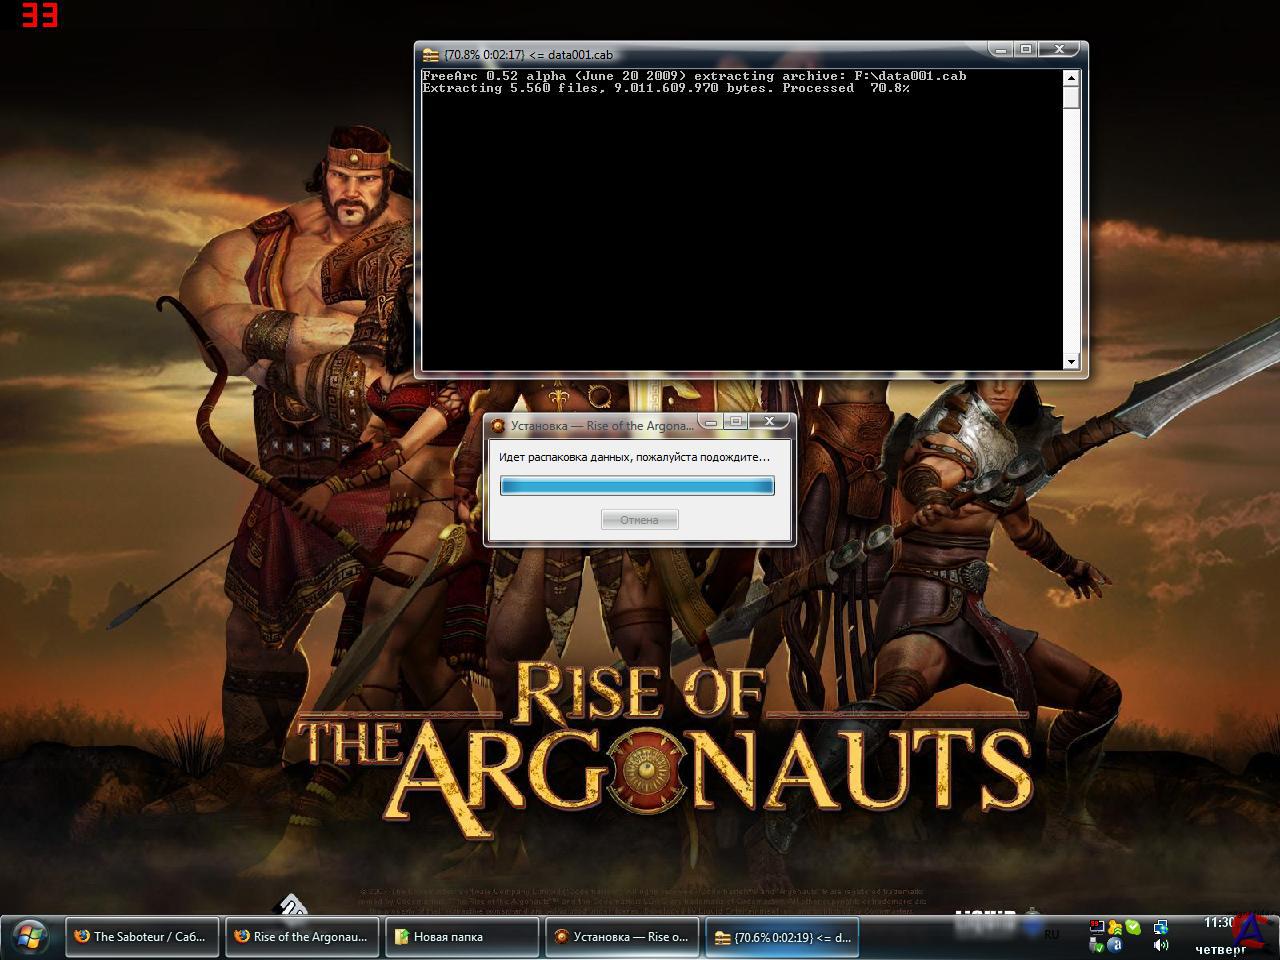1280x960 pixels.
Task: Click the network icon in system tray
Action: (1160, 927)
